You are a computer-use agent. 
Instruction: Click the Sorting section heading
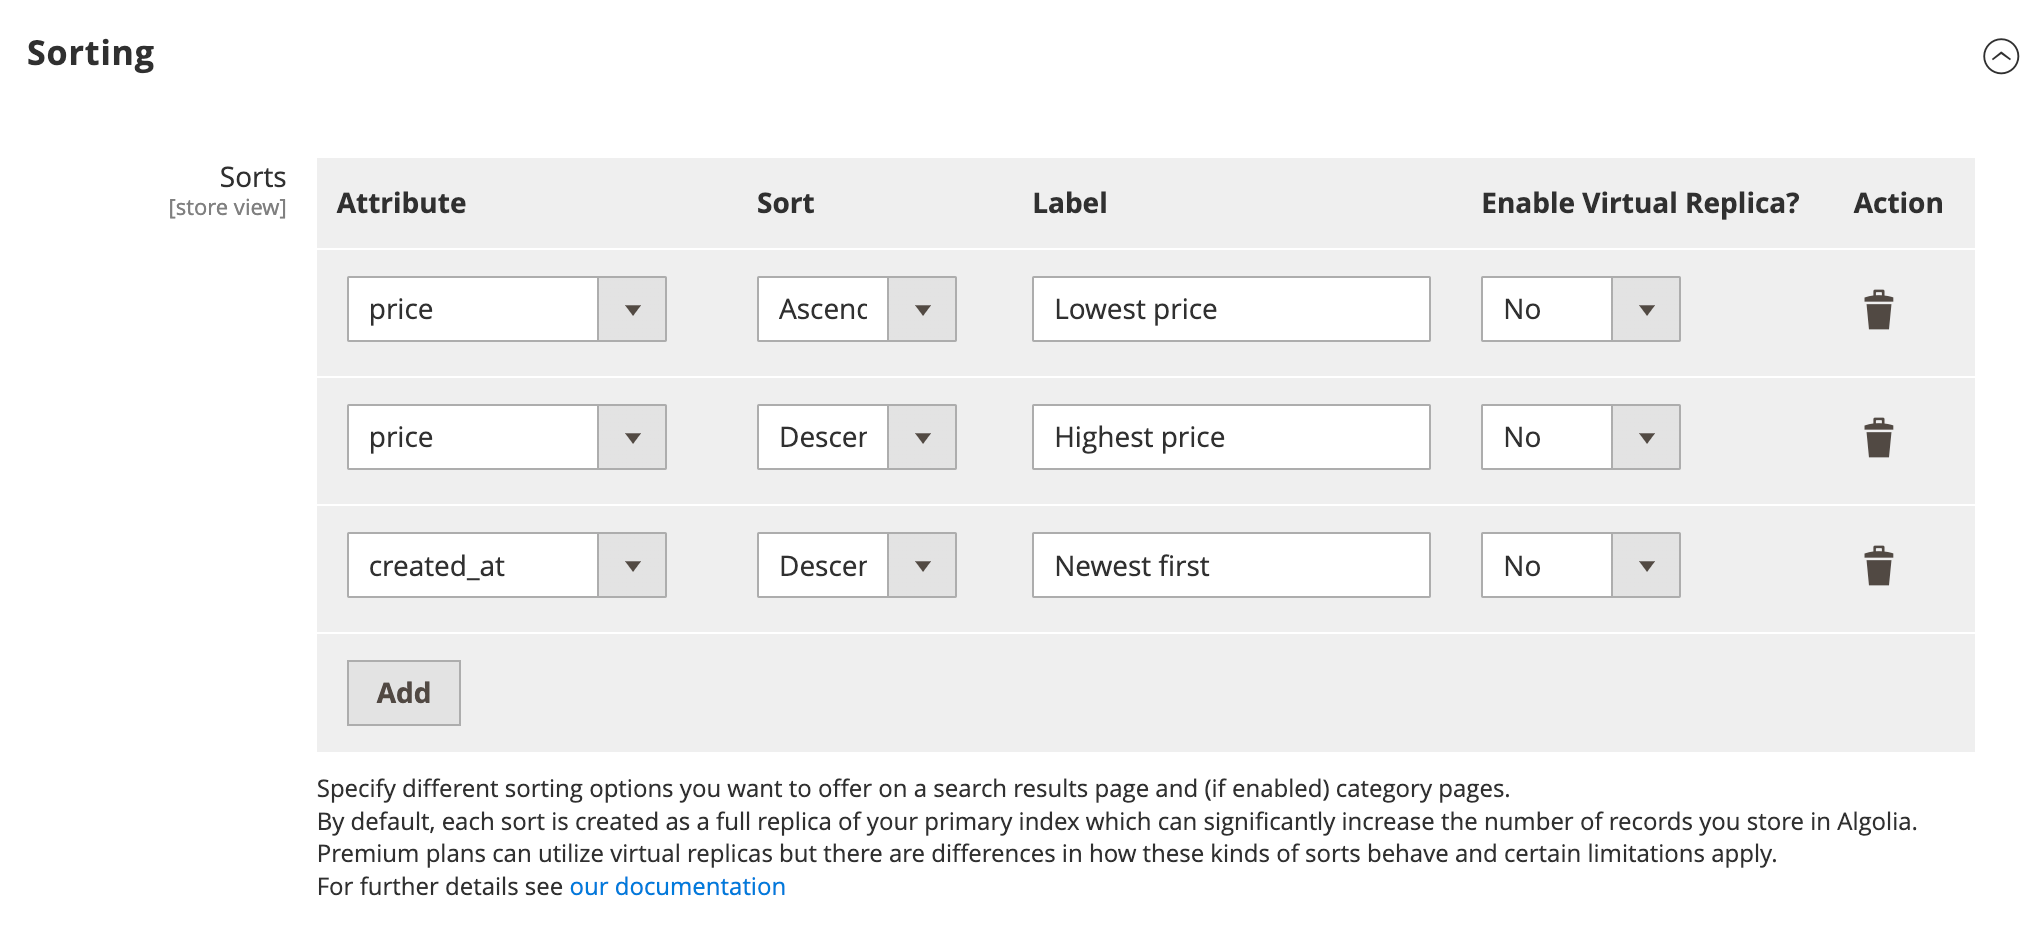(91, 53)
